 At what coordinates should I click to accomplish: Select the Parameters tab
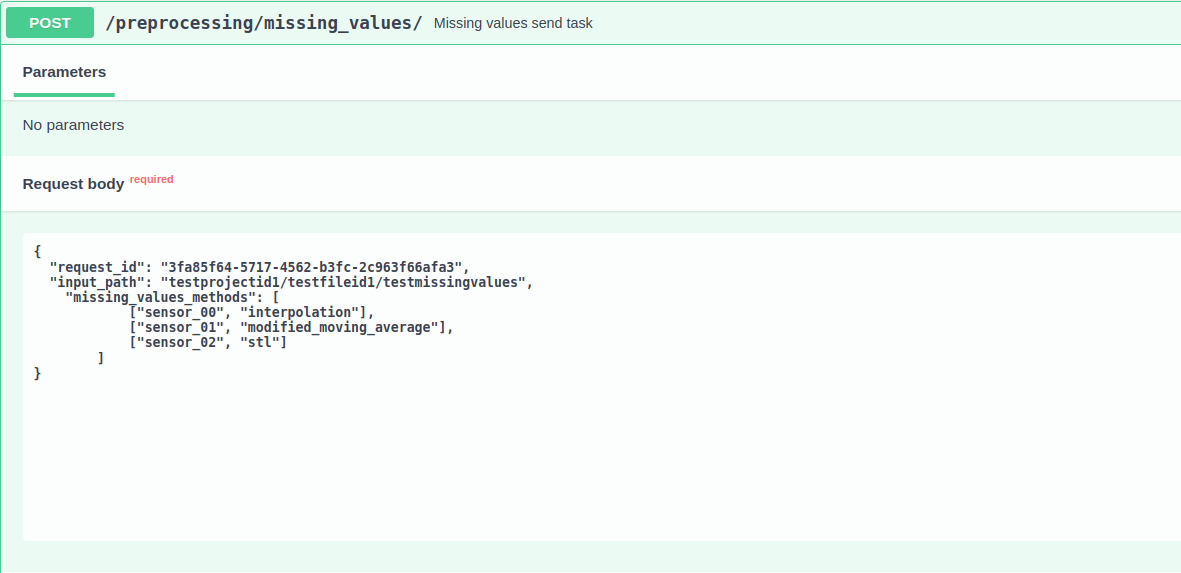pyautogui.click(x=64, y=72)
